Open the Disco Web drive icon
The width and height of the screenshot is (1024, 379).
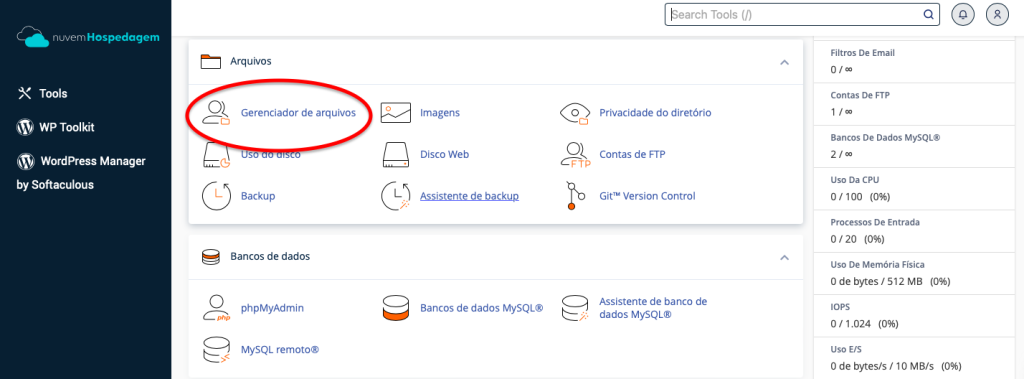(396, 154)
